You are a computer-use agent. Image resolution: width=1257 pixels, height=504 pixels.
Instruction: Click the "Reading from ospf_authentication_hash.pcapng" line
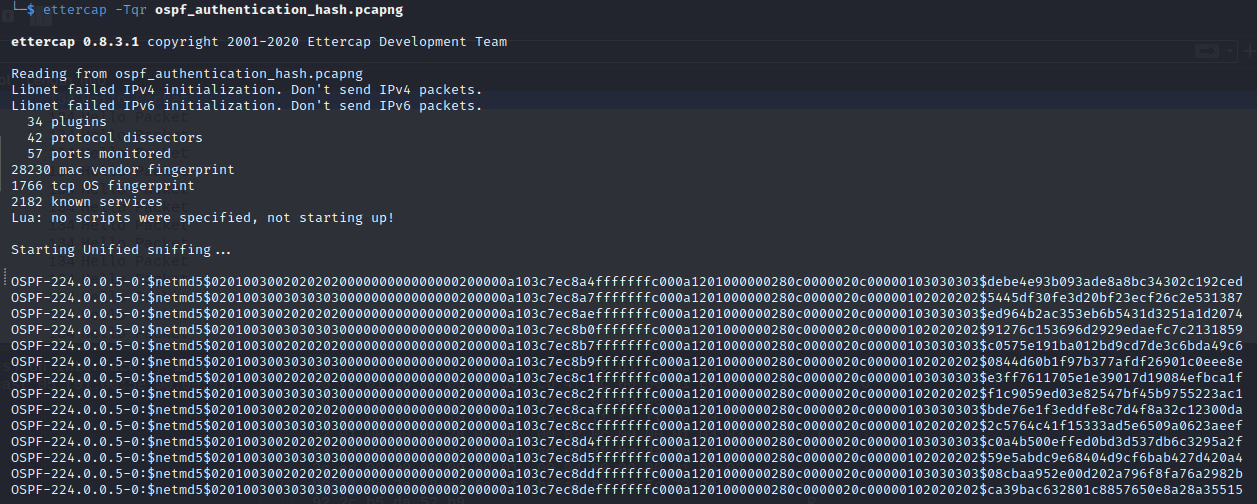pyautogui.click(x=187, y=74)
